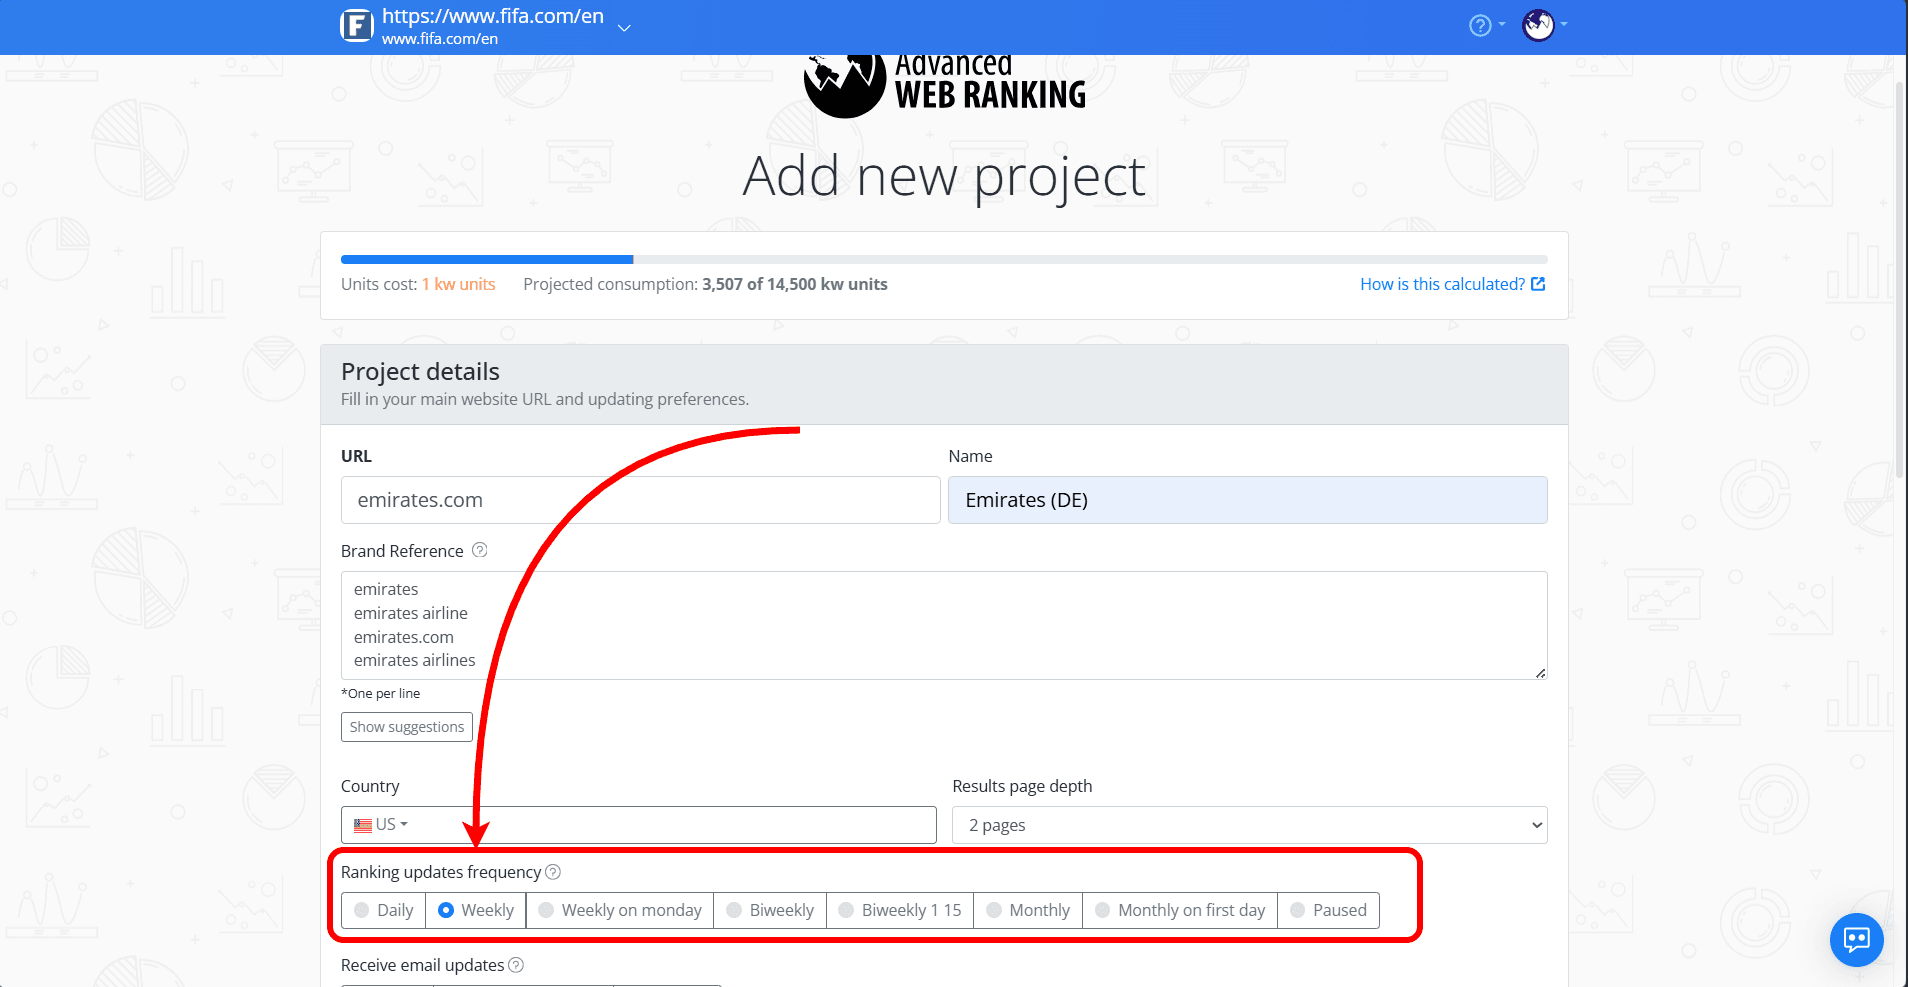Screen dimensions: 1908x987
Task: Select Weekly on monday frequency
Action: coord(620,910)
